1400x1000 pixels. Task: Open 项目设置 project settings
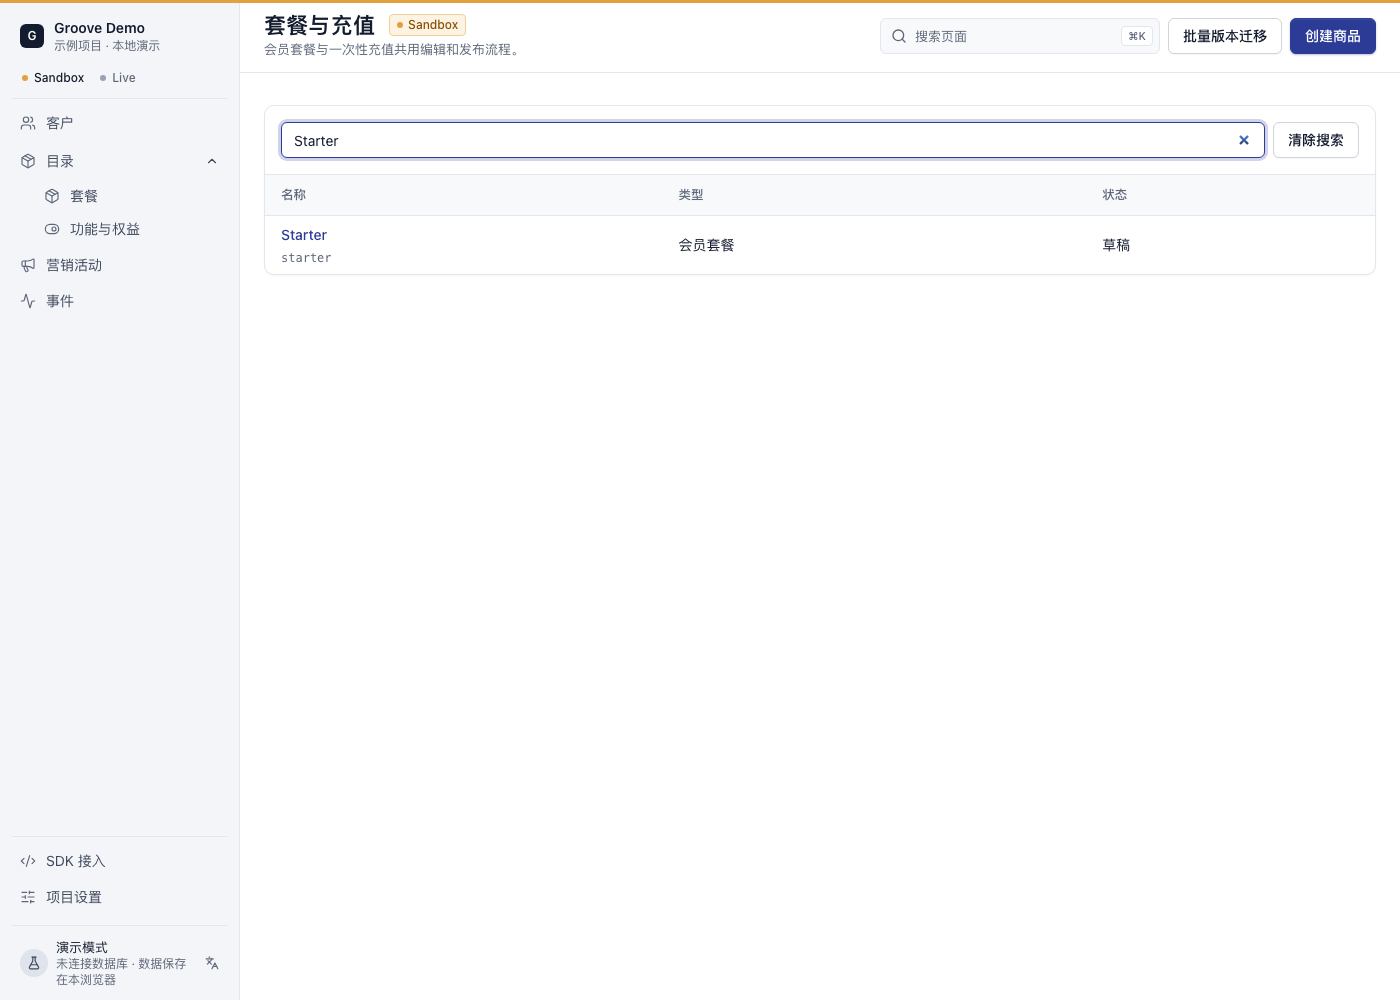(x=120, y=897)
